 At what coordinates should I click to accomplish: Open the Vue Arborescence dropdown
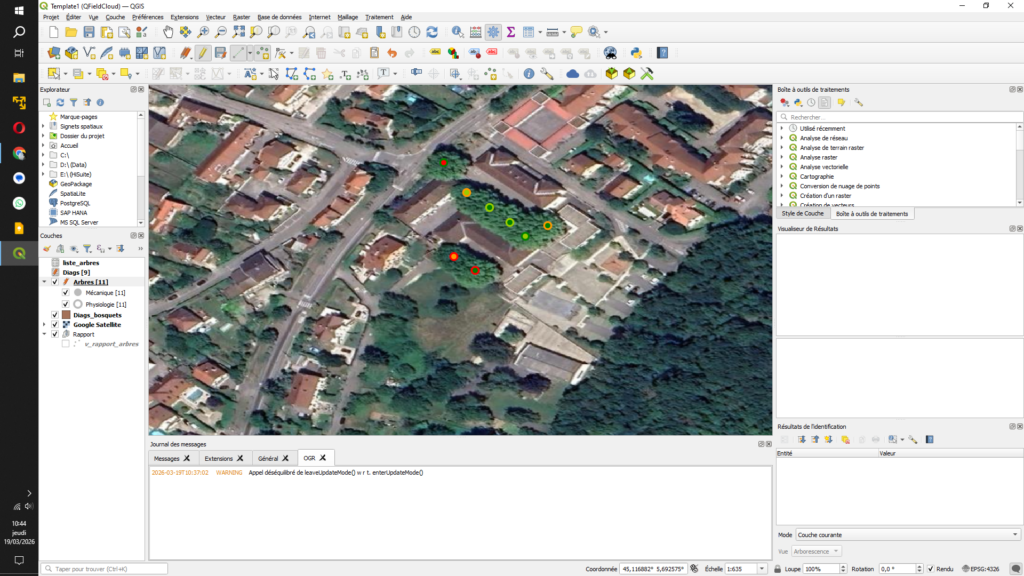[x=816, y=552]
